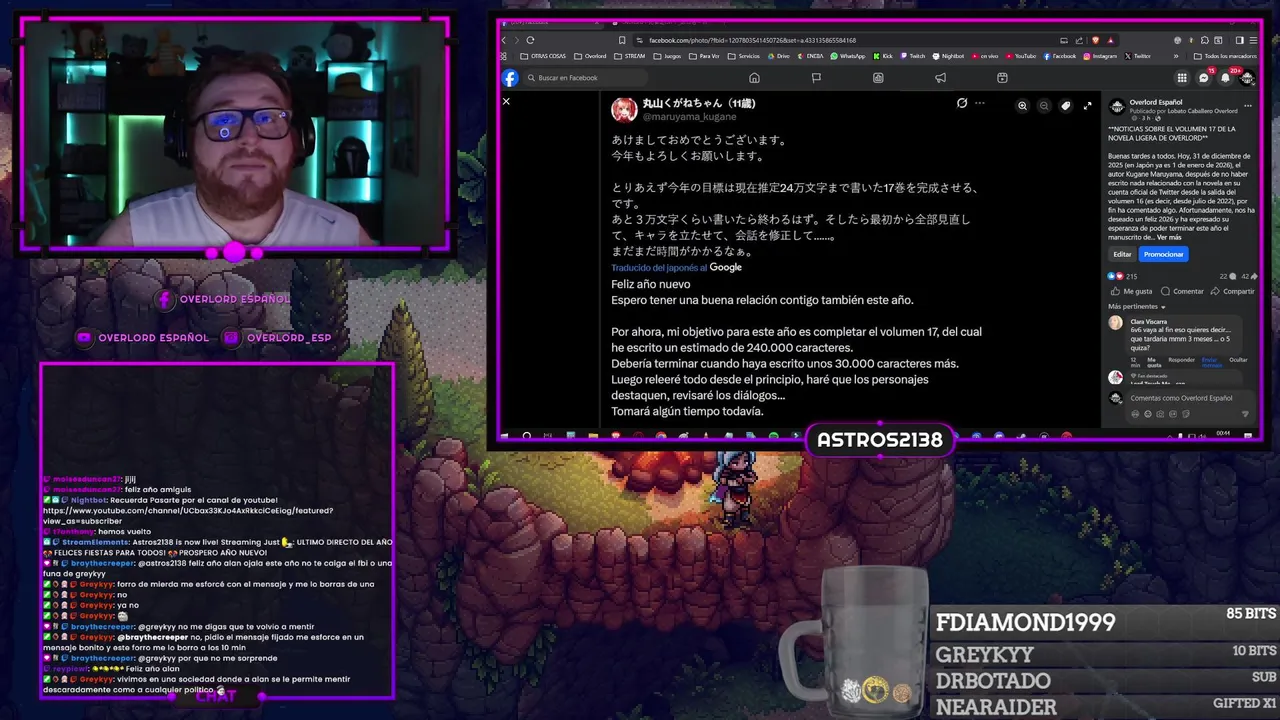Screen dimensions: 1280x720
Task: Open Overlord Español page name link
Action: point(1155,102)
